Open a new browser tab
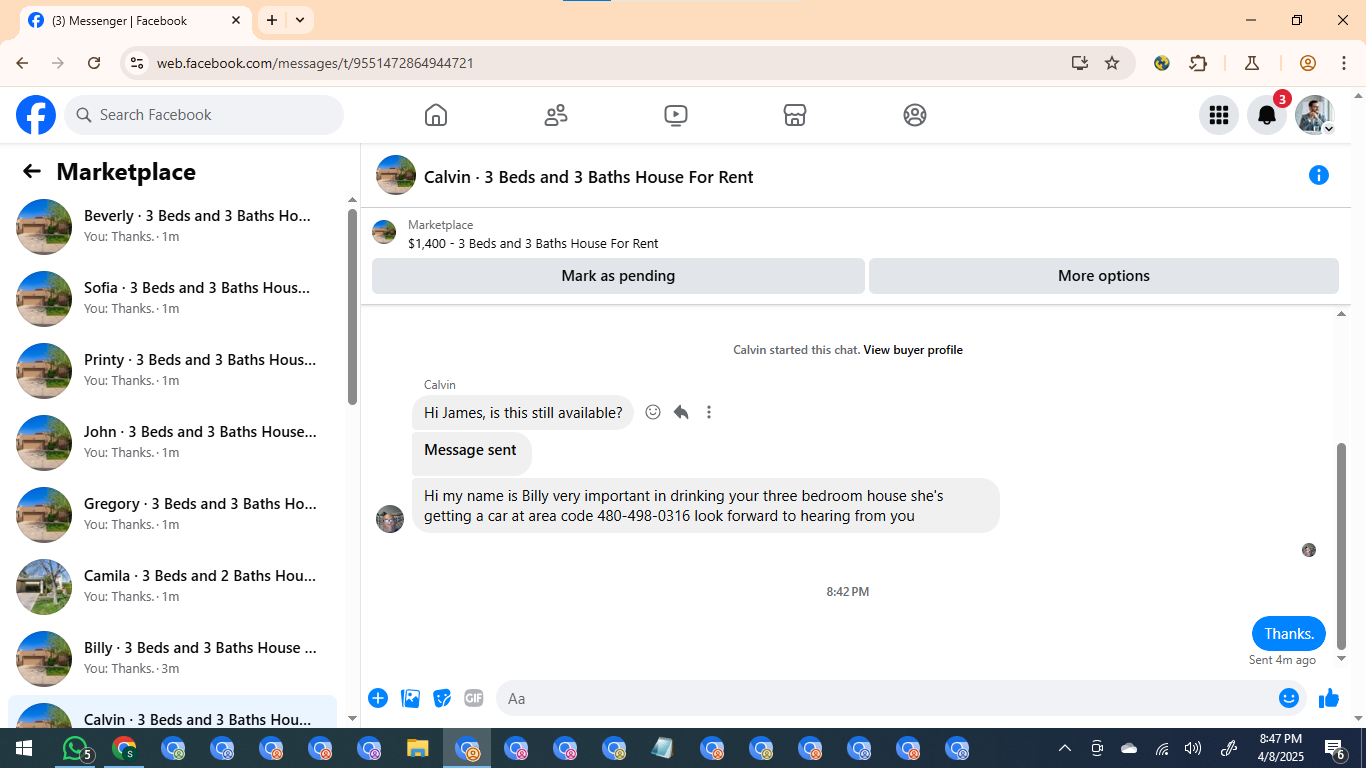Screen dimensions: 1366x768 [272, 20]
